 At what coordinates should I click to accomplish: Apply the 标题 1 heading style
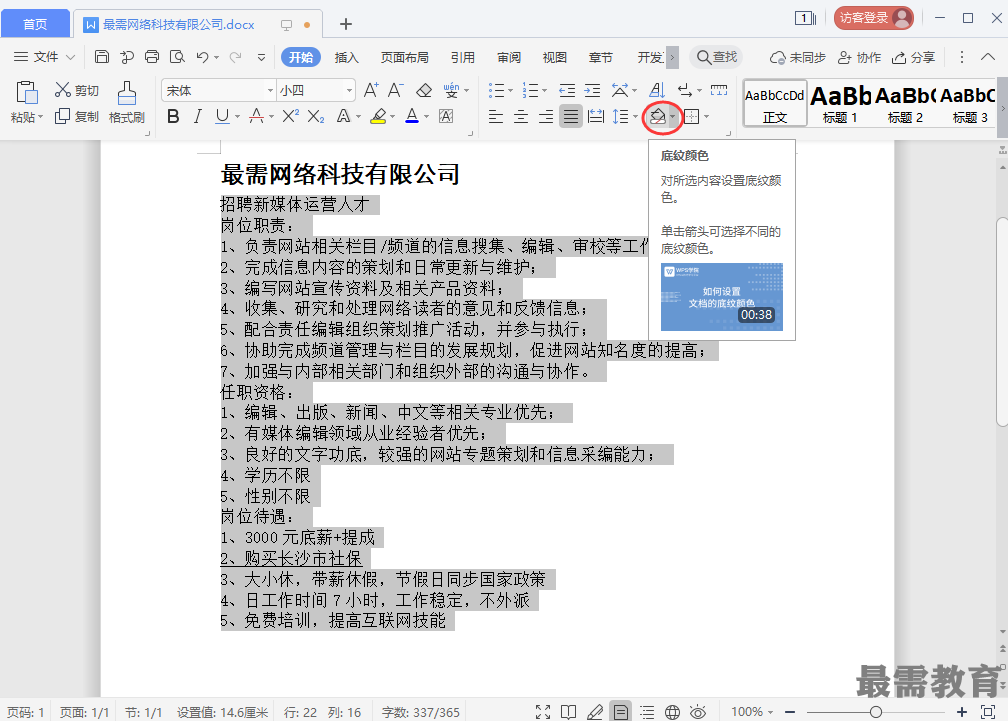(x=840, y=102)
